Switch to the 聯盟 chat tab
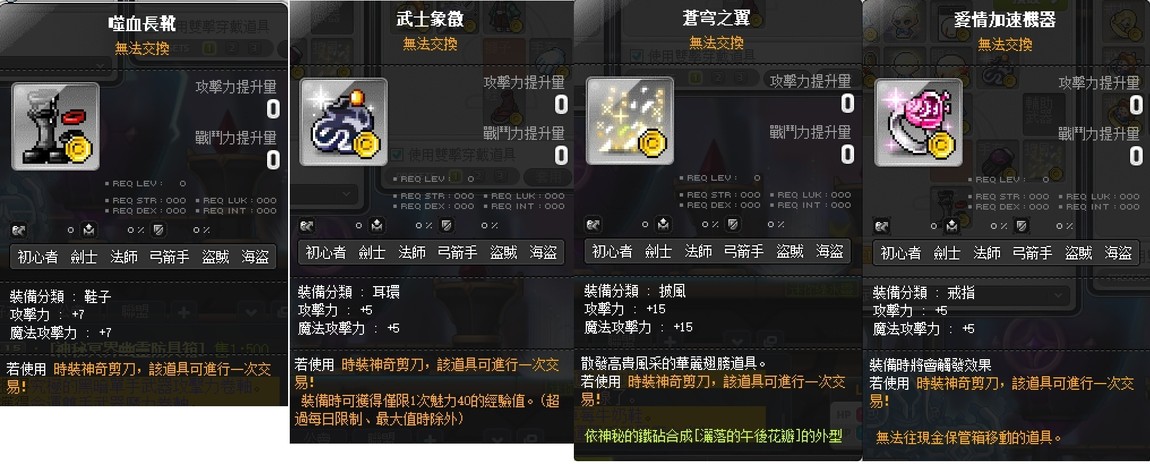Viewport: 1150px width, 464px height. (136, 311)
